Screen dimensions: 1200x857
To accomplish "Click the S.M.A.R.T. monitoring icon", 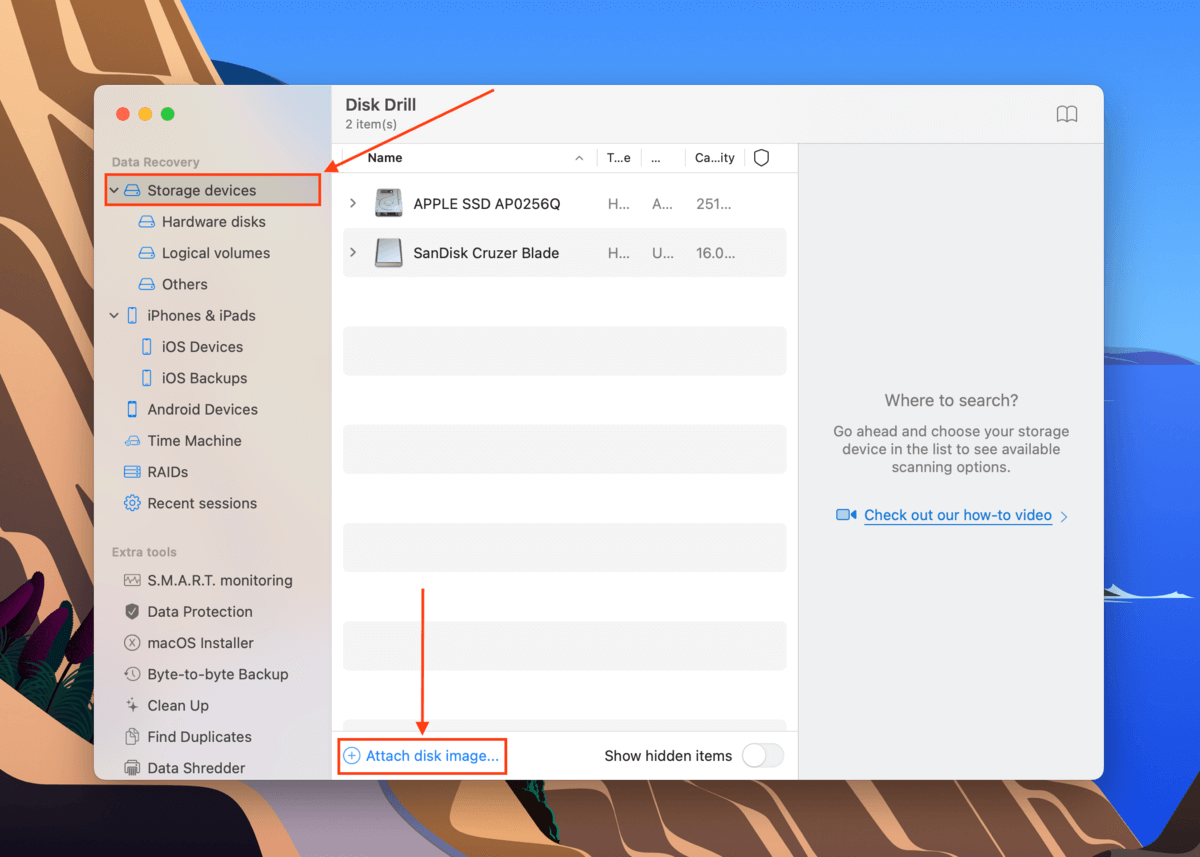I will click(132, 580).
